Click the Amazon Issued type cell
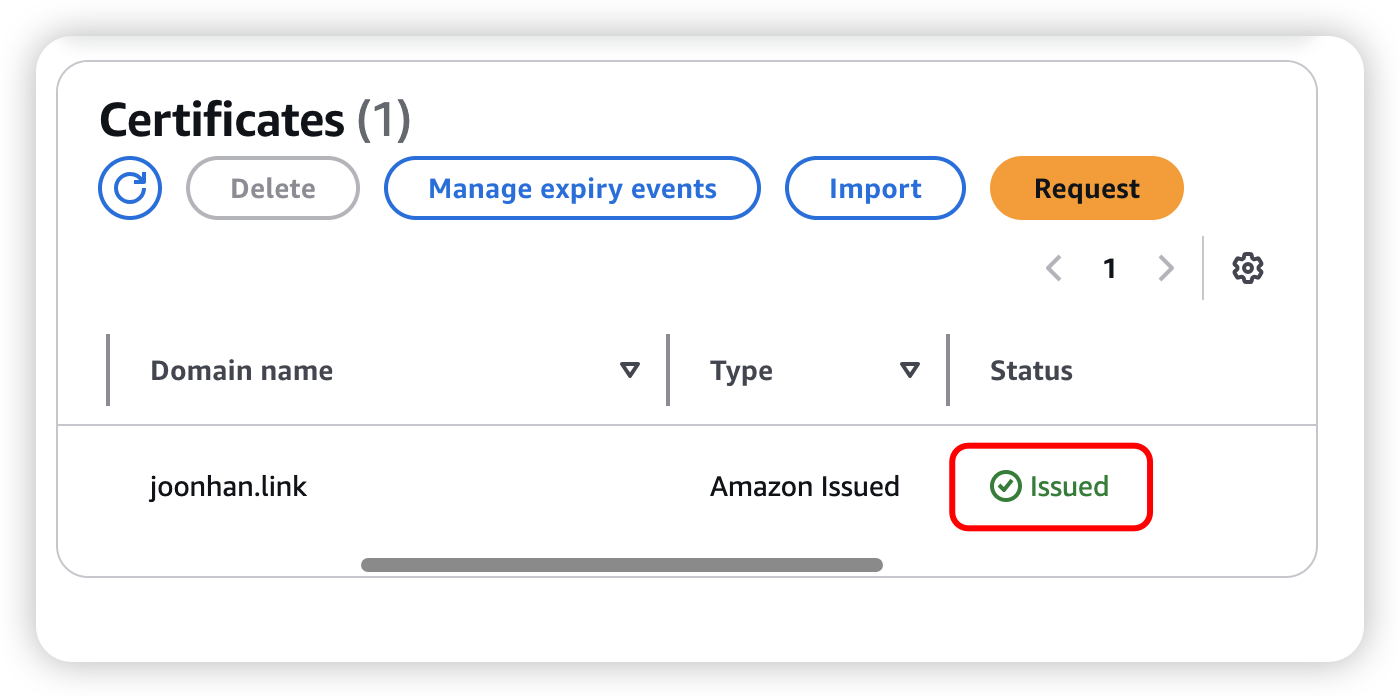 (x=804, y=487)
